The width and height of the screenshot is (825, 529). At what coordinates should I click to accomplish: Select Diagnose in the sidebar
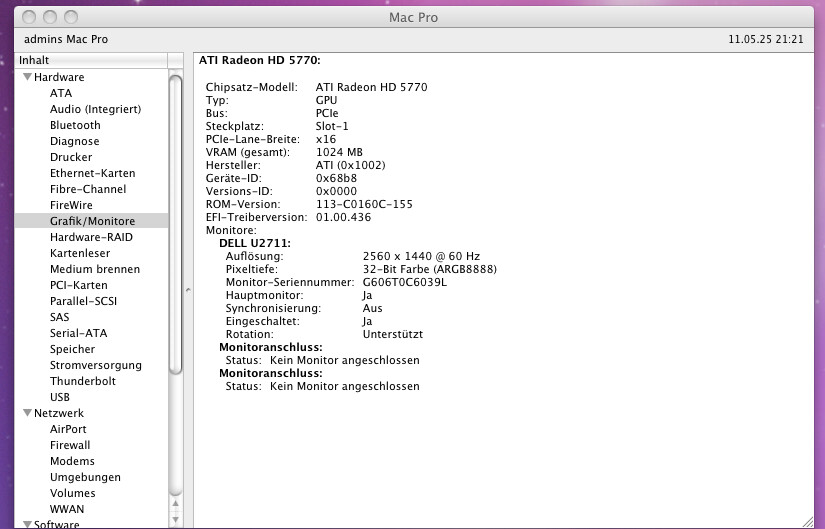74,141
